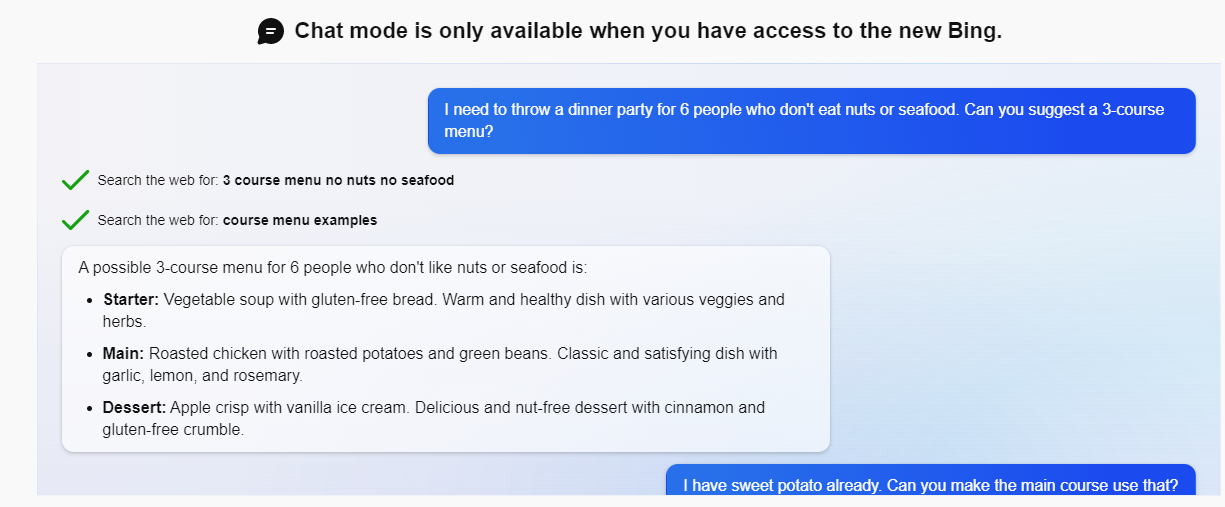Image resolution: width=1225 pixels, height=507 pixels.
Task: Click the chat bubble icon in header
Action: [x=270, y=32]
